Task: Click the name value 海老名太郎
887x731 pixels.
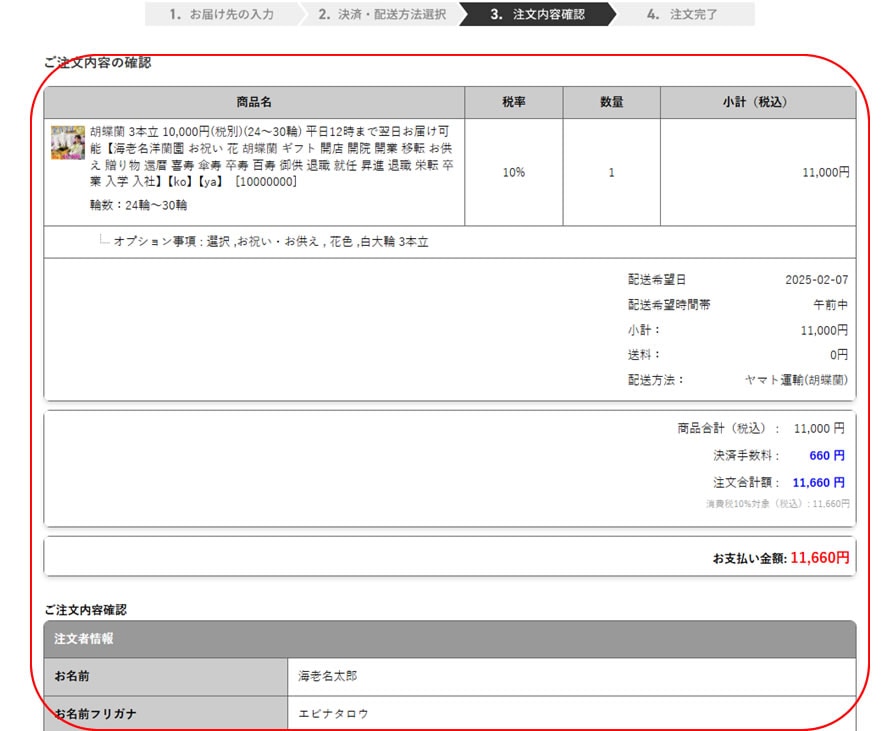Action: (x=328, y=676)
